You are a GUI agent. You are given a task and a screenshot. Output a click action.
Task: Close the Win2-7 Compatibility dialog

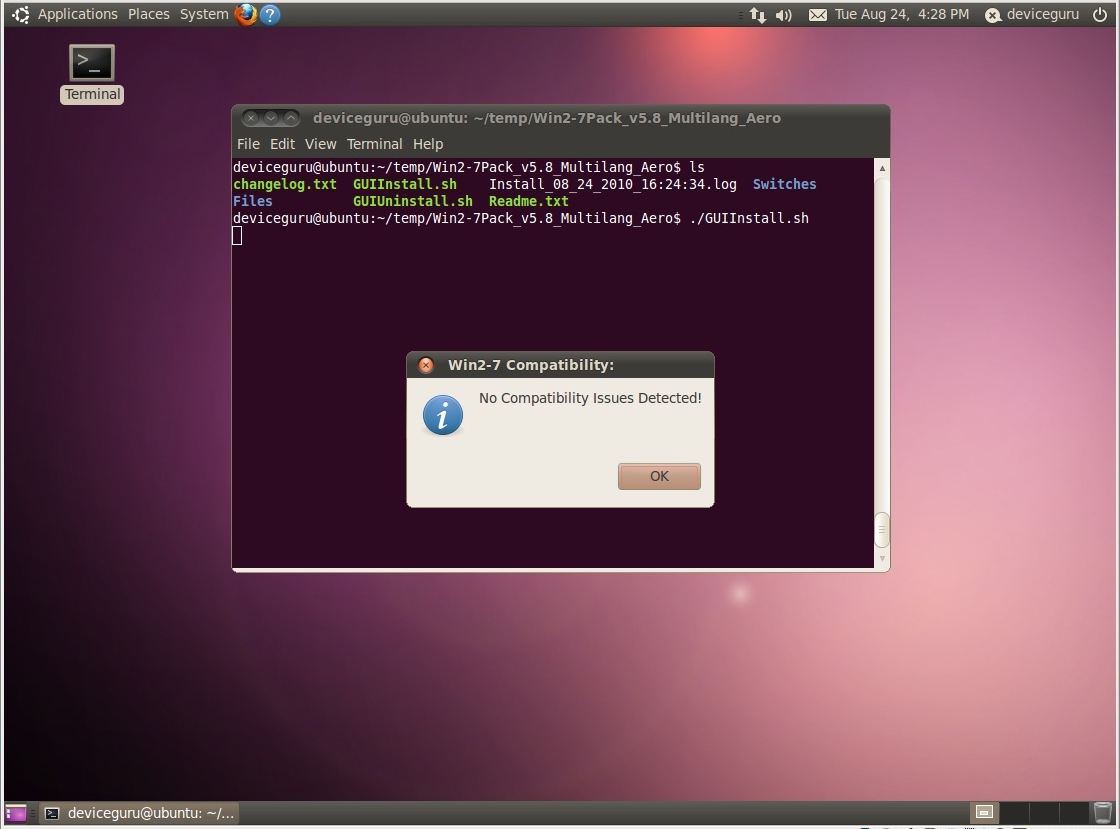pos(426,366)
